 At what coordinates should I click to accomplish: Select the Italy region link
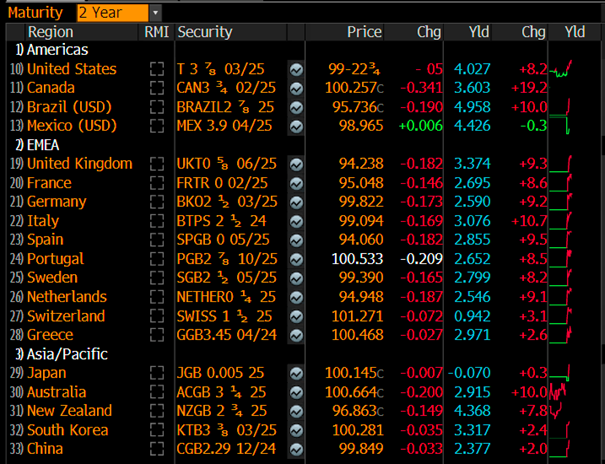[43, 221]
